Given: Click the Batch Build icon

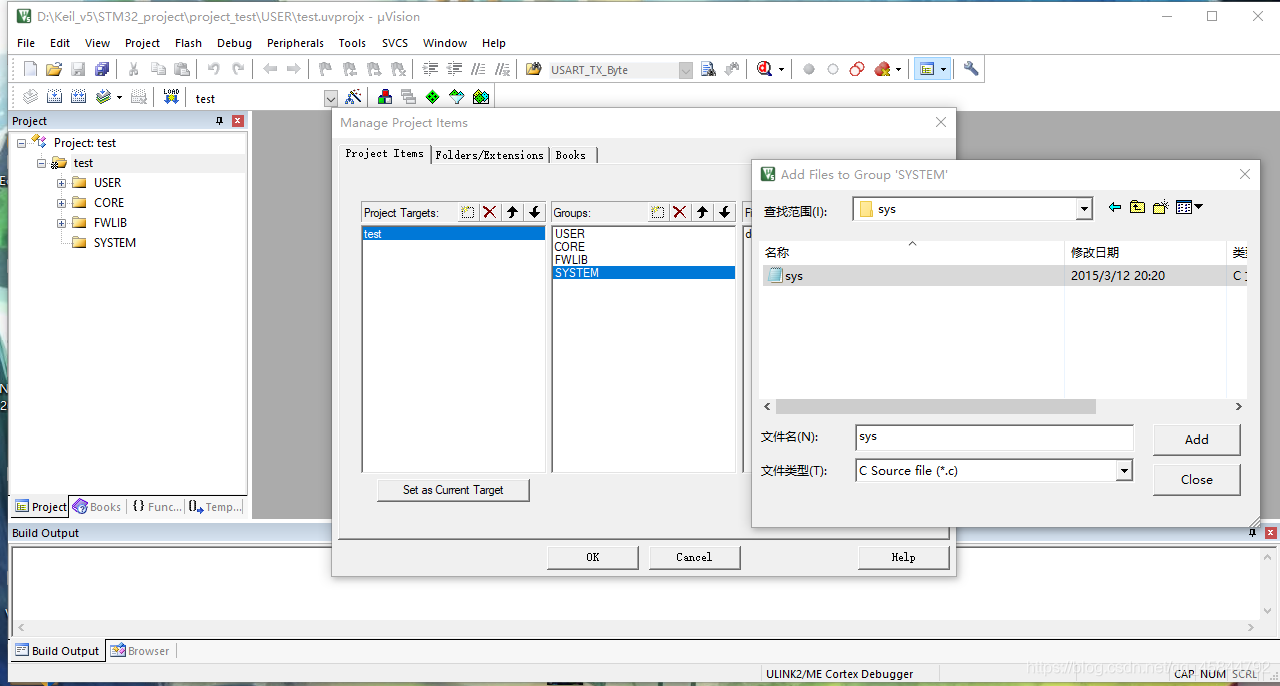Looking at the screenshot, I should coord(103,97).
